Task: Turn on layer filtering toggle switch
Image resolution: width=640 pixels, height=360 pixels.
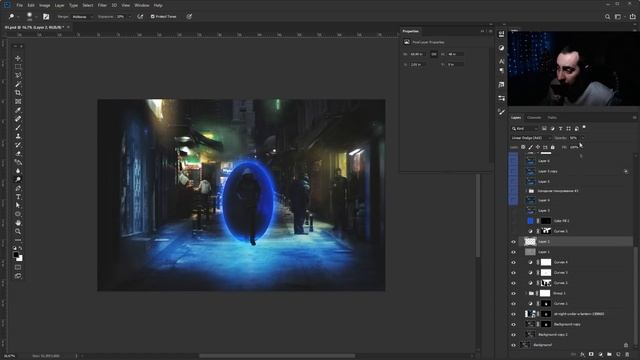Action: (584, 128)
